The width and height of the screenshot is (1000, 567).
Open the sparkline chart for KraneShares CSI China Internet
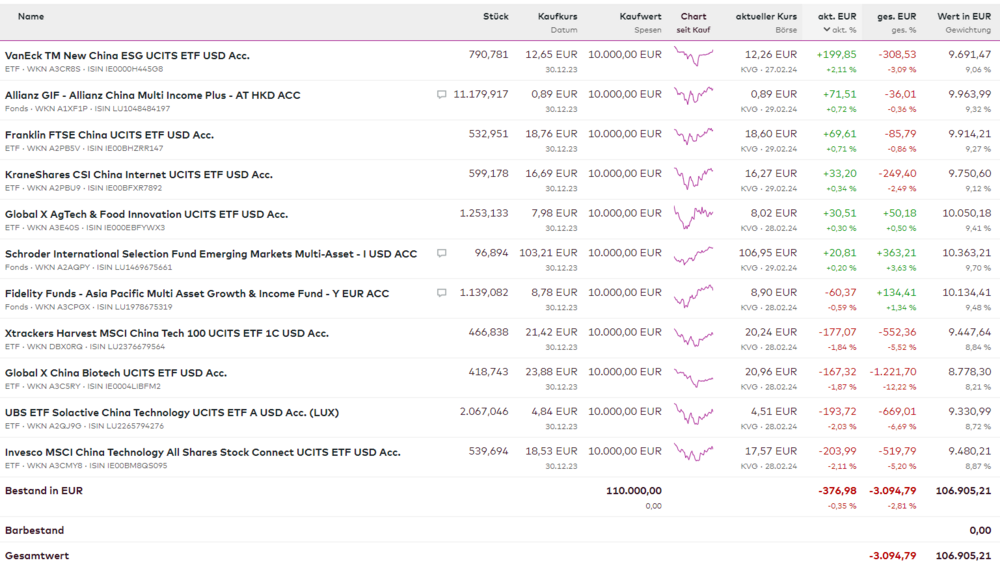tap(693, 178)
